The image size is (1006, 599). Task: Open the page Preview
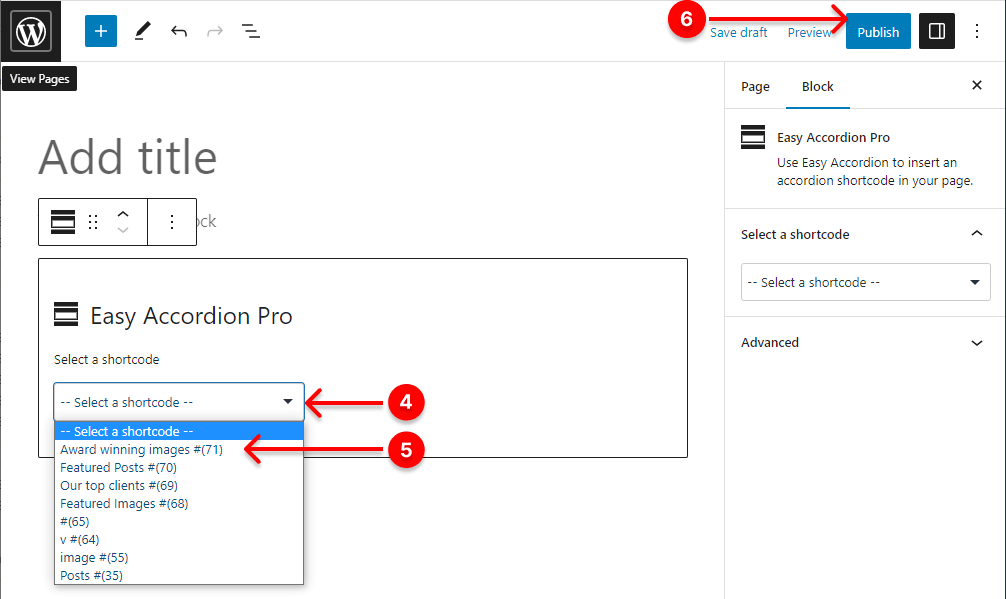(810, 33)
